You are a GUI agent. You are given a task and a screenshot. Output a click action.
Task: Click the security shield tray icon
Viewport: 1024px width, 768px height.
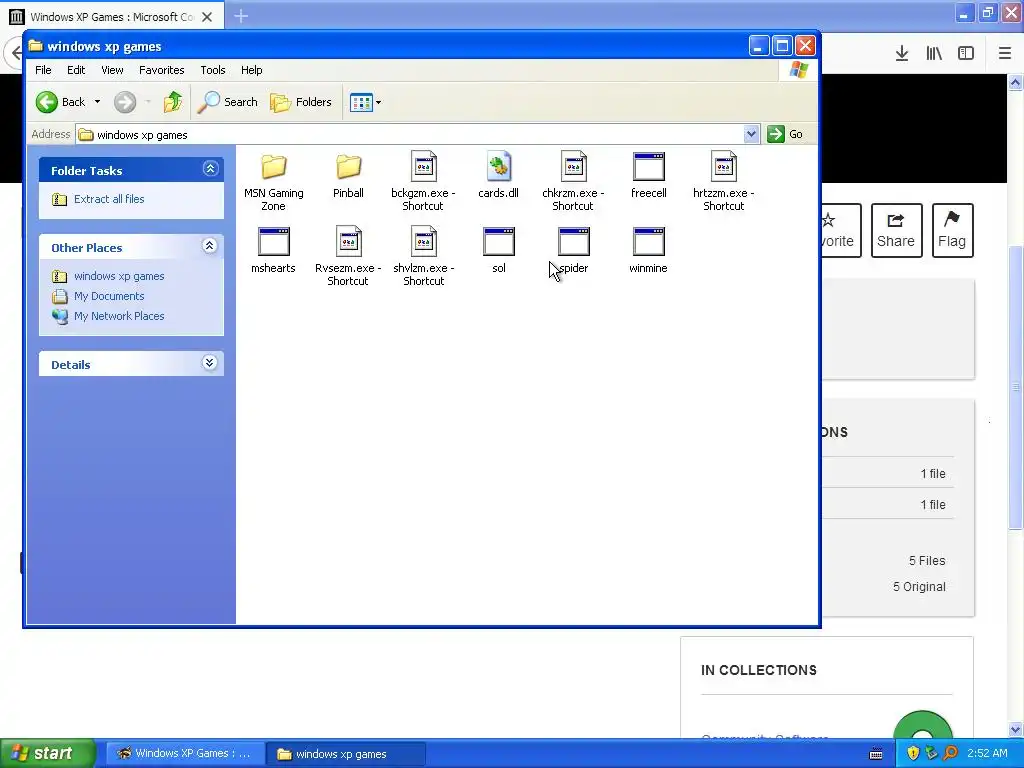[x=913, y=753]
